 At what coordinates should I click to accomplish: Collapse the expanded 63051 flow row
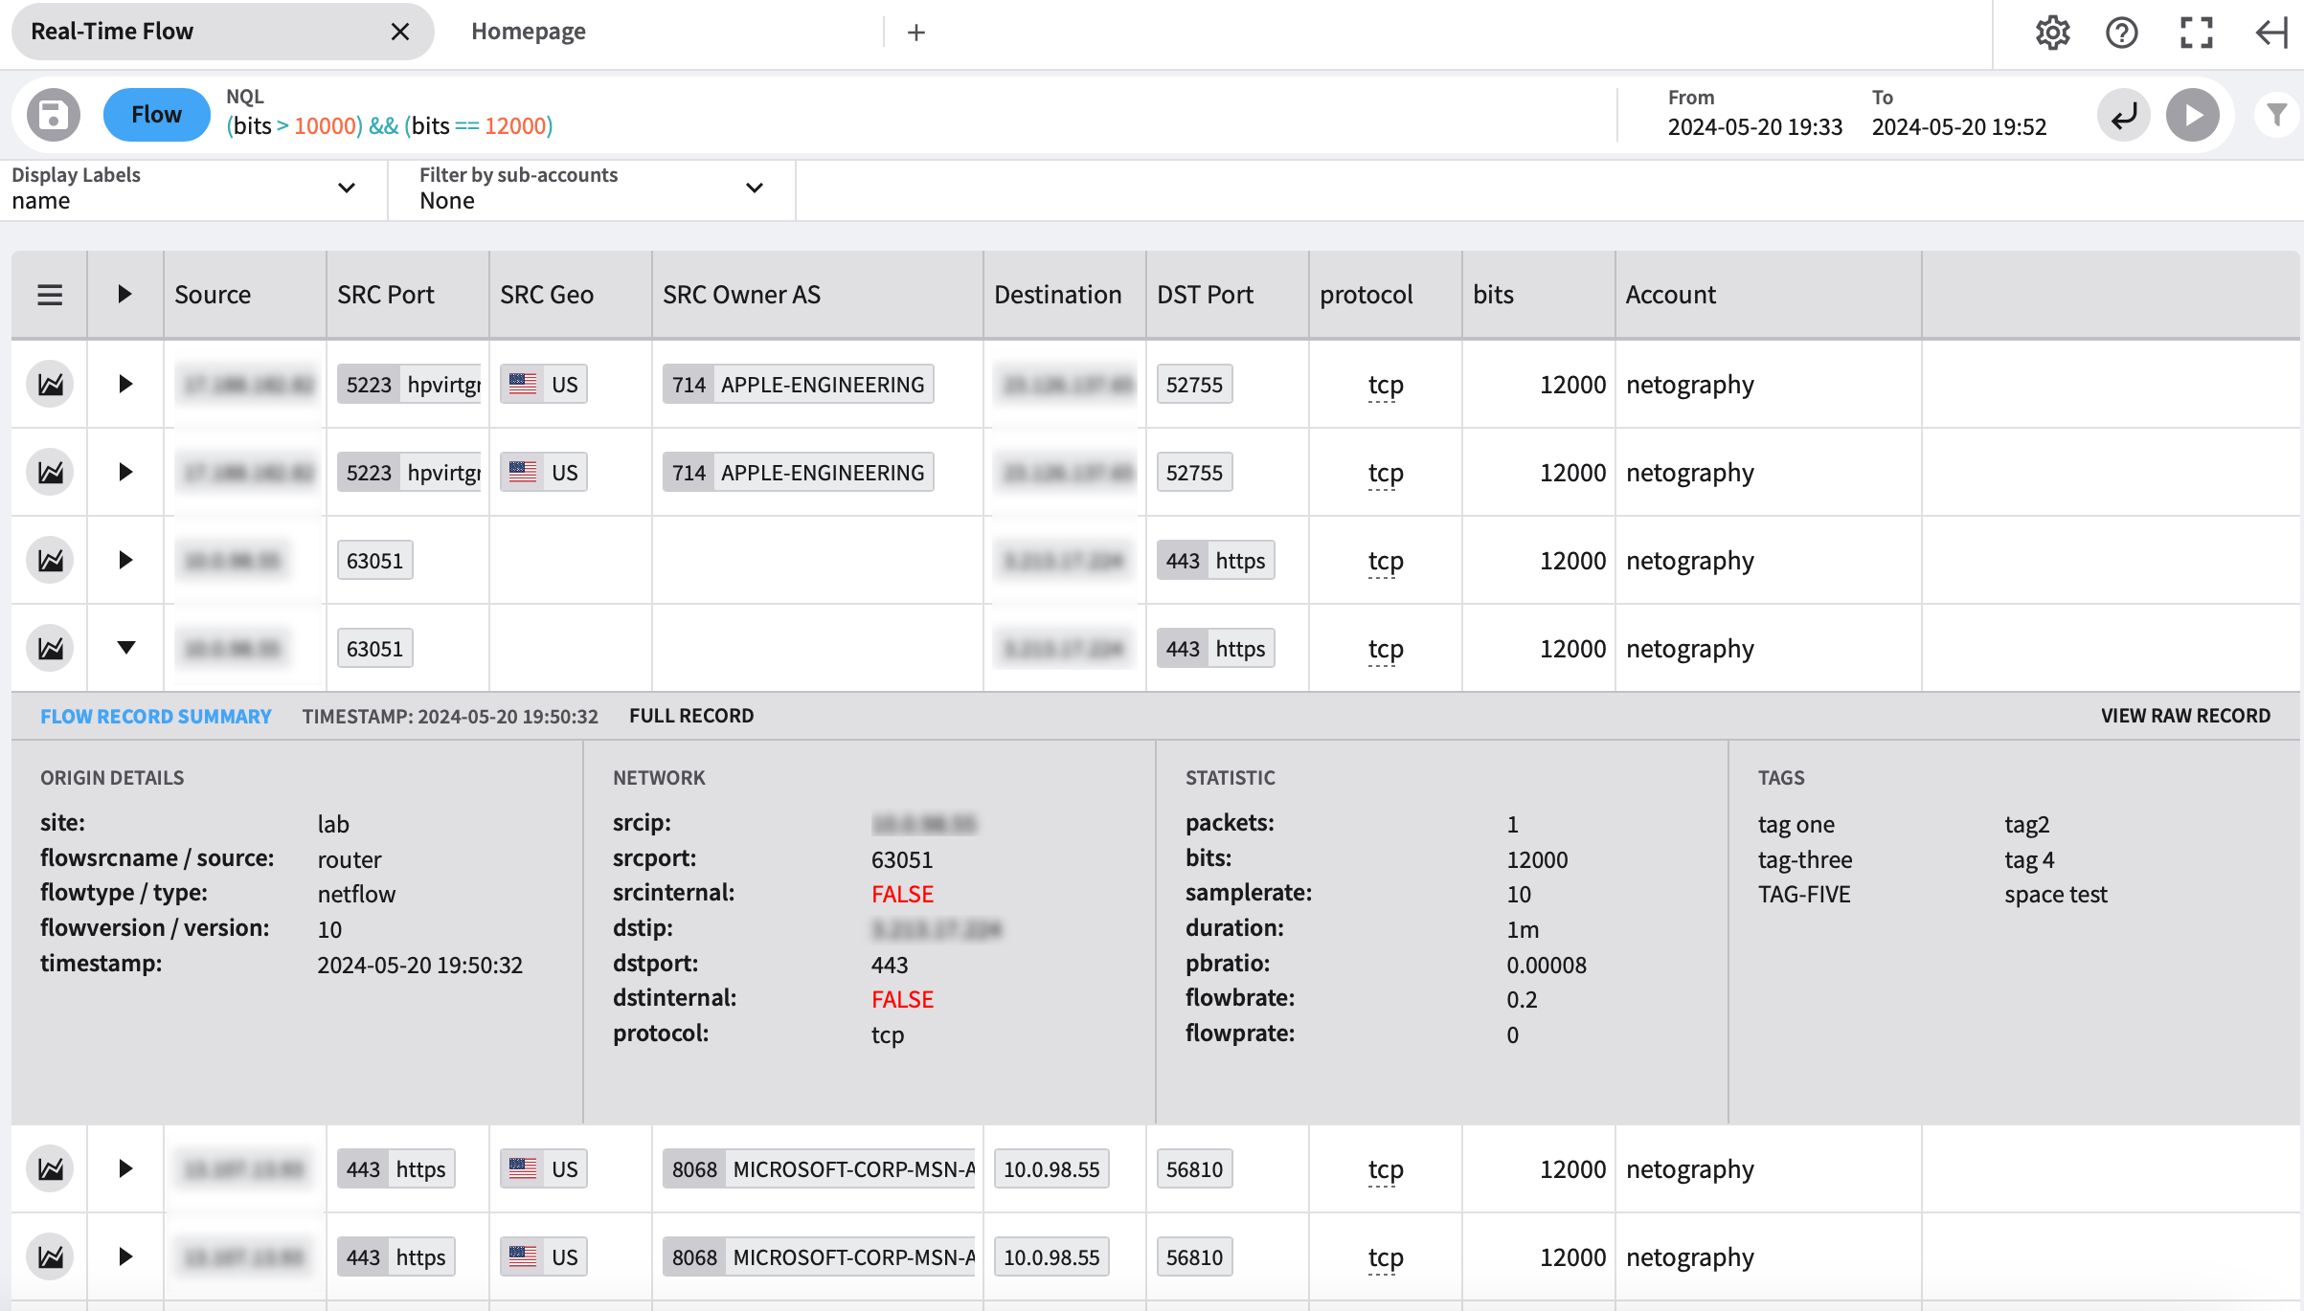[125, 648]
